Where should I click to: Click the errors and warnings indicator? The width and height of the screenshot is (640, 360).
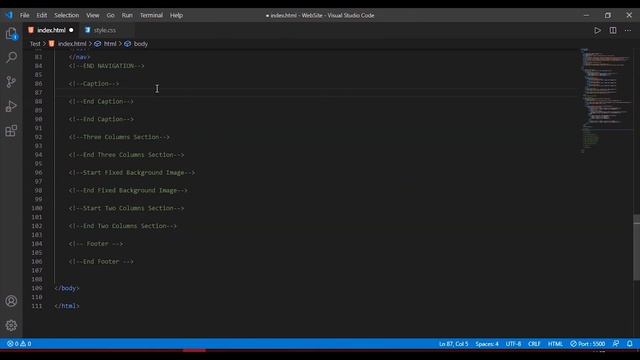19,344
